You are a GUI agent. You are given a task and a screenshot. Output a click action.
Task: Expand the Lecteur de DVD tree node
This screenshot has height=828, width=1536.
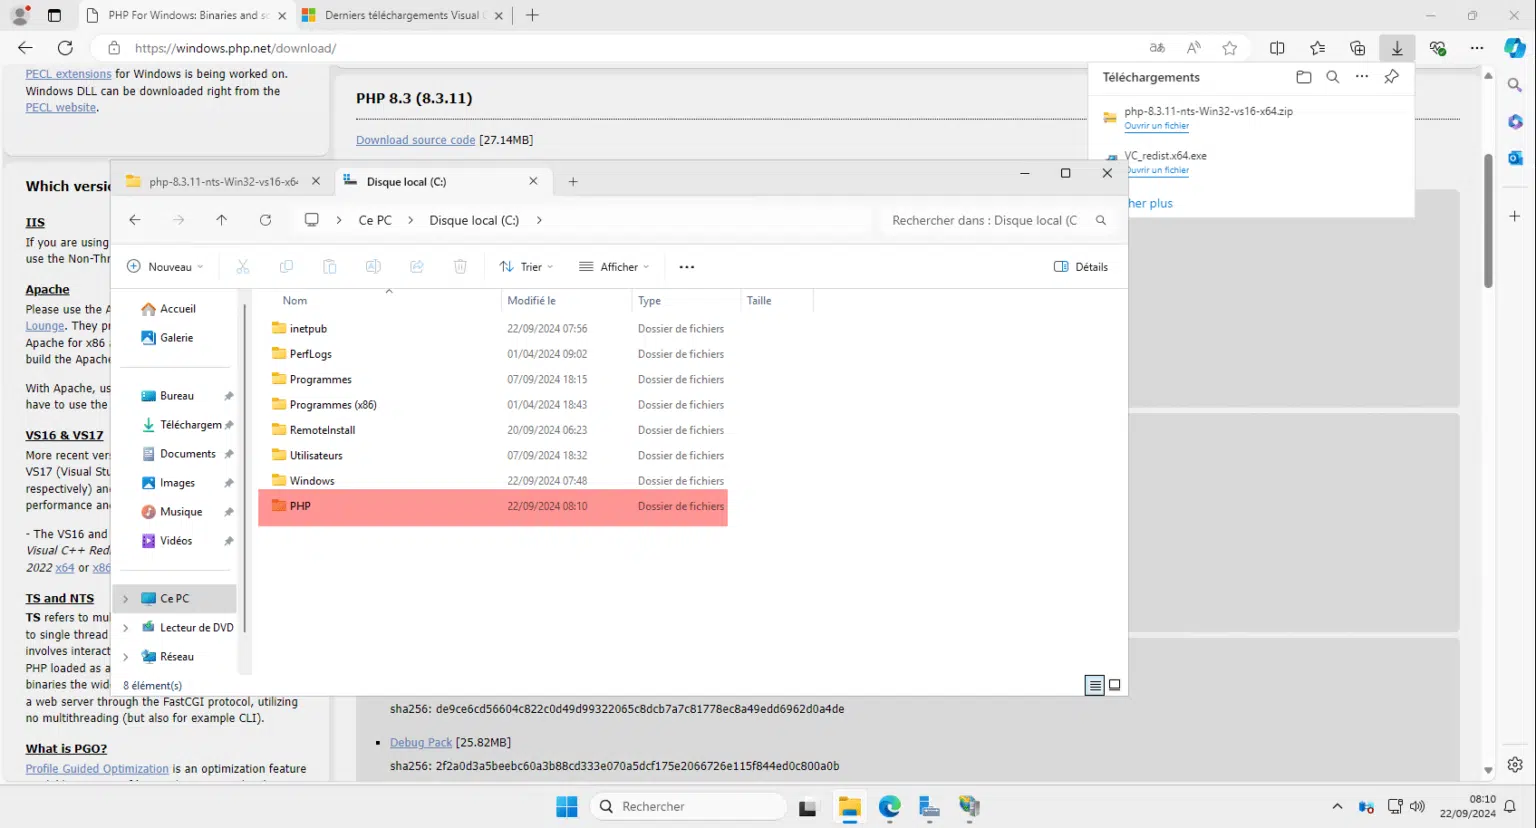point(126,628)
